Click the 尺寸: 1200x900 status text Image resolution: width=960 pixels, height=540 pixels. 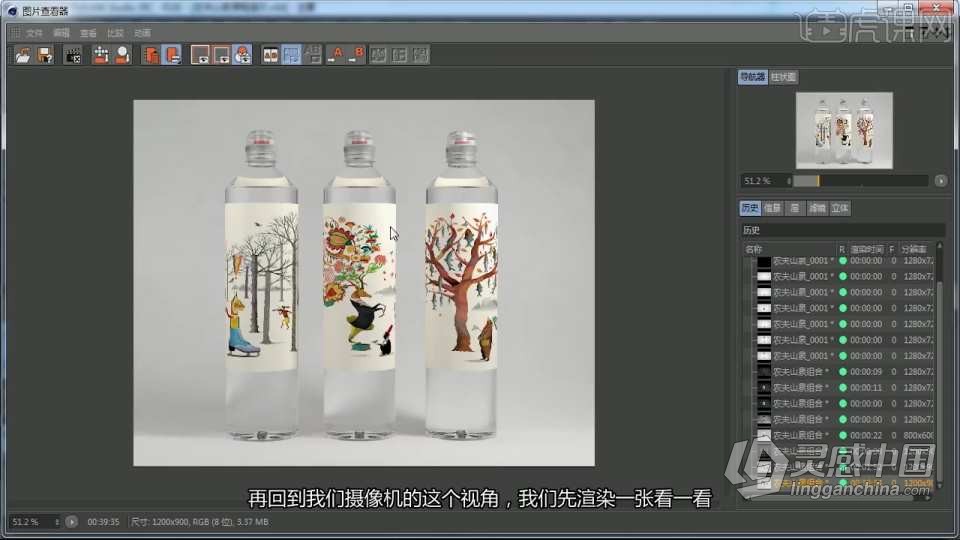tap(200, 522)
